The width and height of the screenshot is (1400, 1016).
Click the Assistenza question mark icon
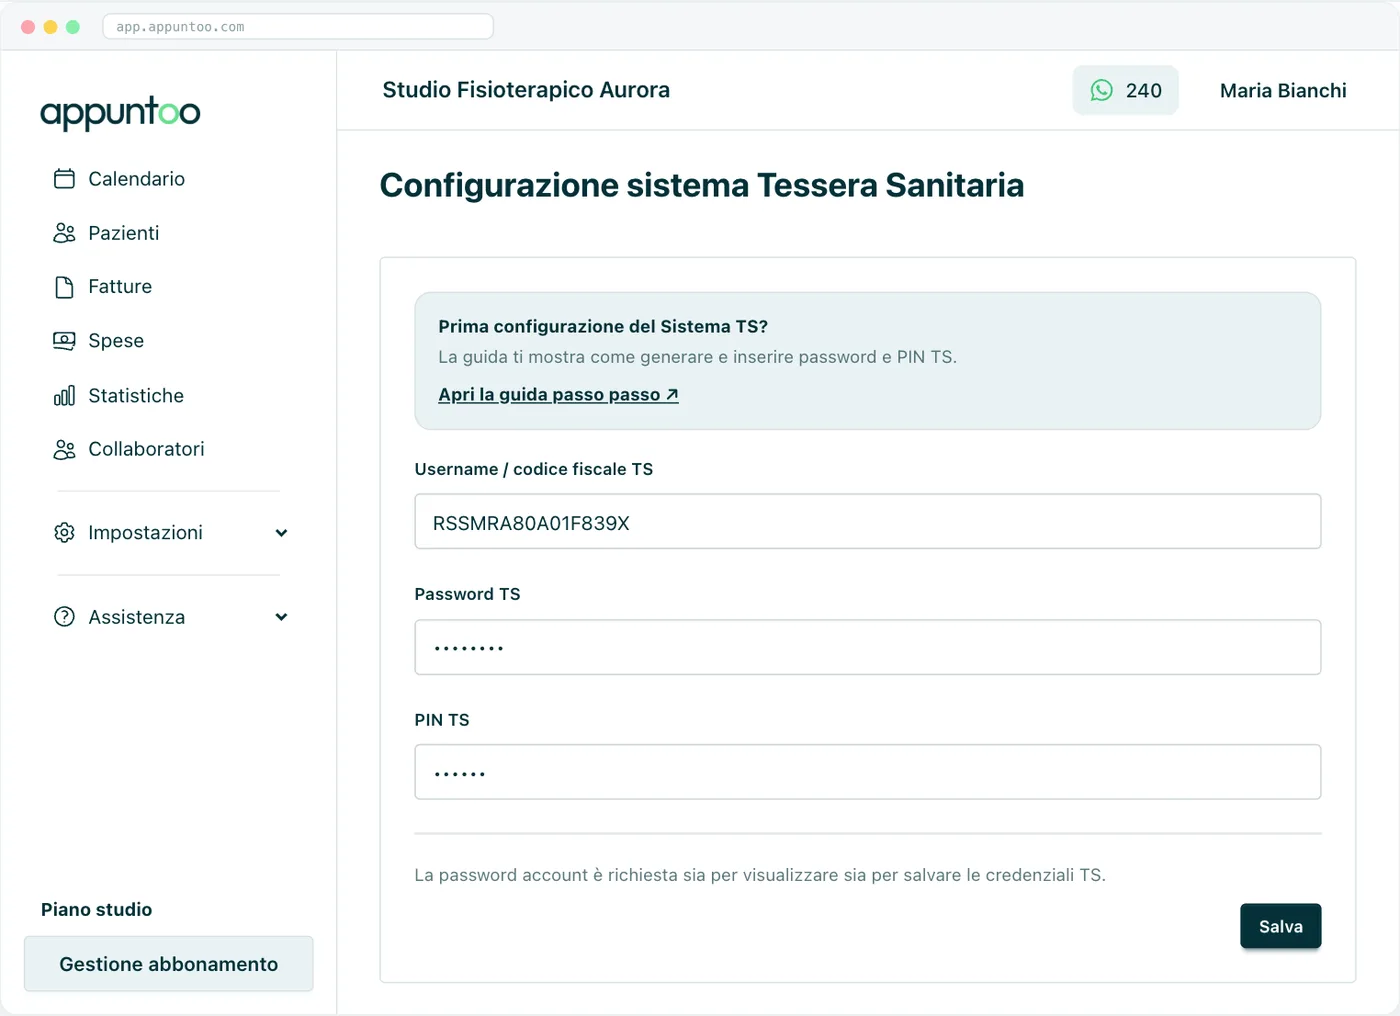pos(64,617)
